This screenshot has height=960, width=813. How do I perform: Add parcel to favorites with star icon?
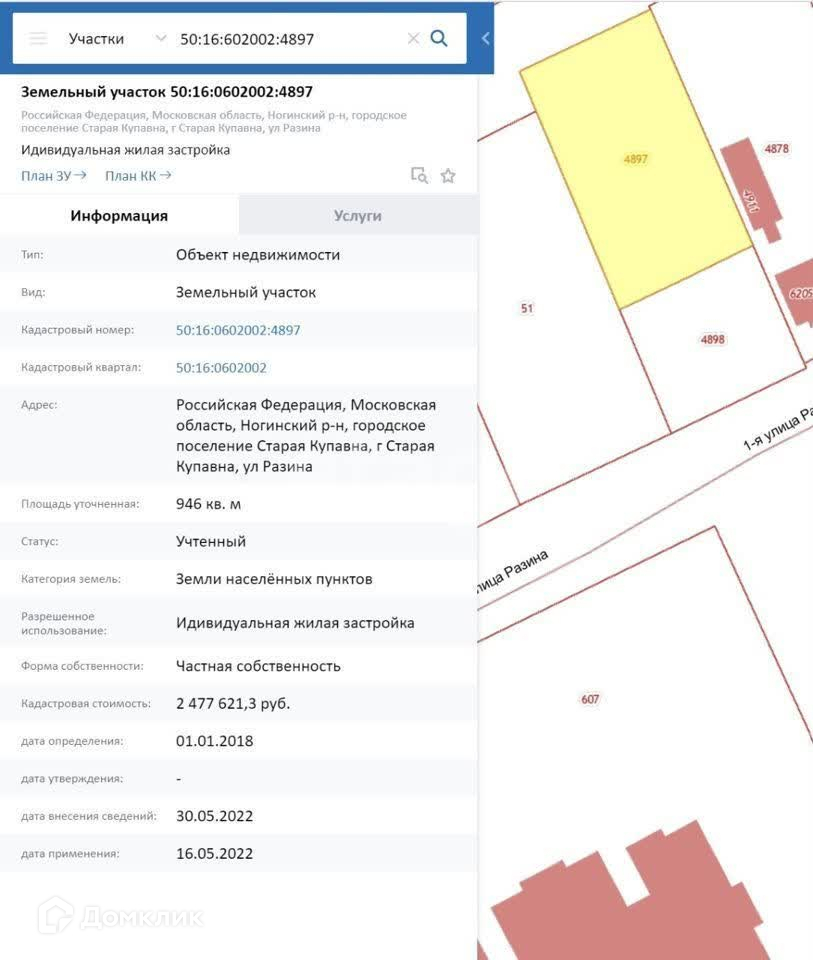[448, 175]
